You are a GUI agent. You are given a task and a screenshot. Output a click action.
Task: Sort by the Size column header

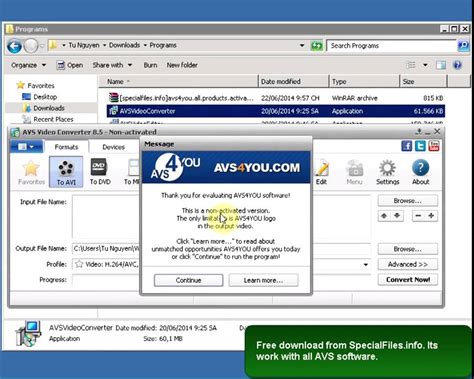click(423, 82)
